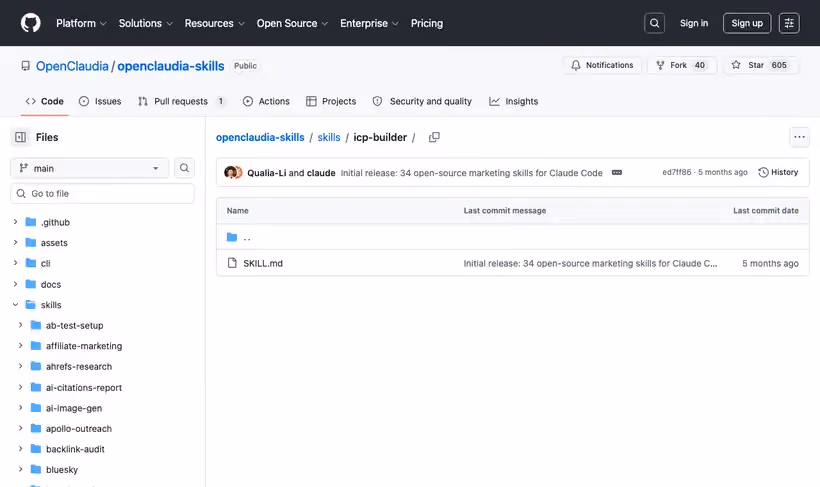Open the header commit message 'Initial release: 34…'
Image resolution: width=820 pixels, height=487 pixels.
tap(471, 173)
